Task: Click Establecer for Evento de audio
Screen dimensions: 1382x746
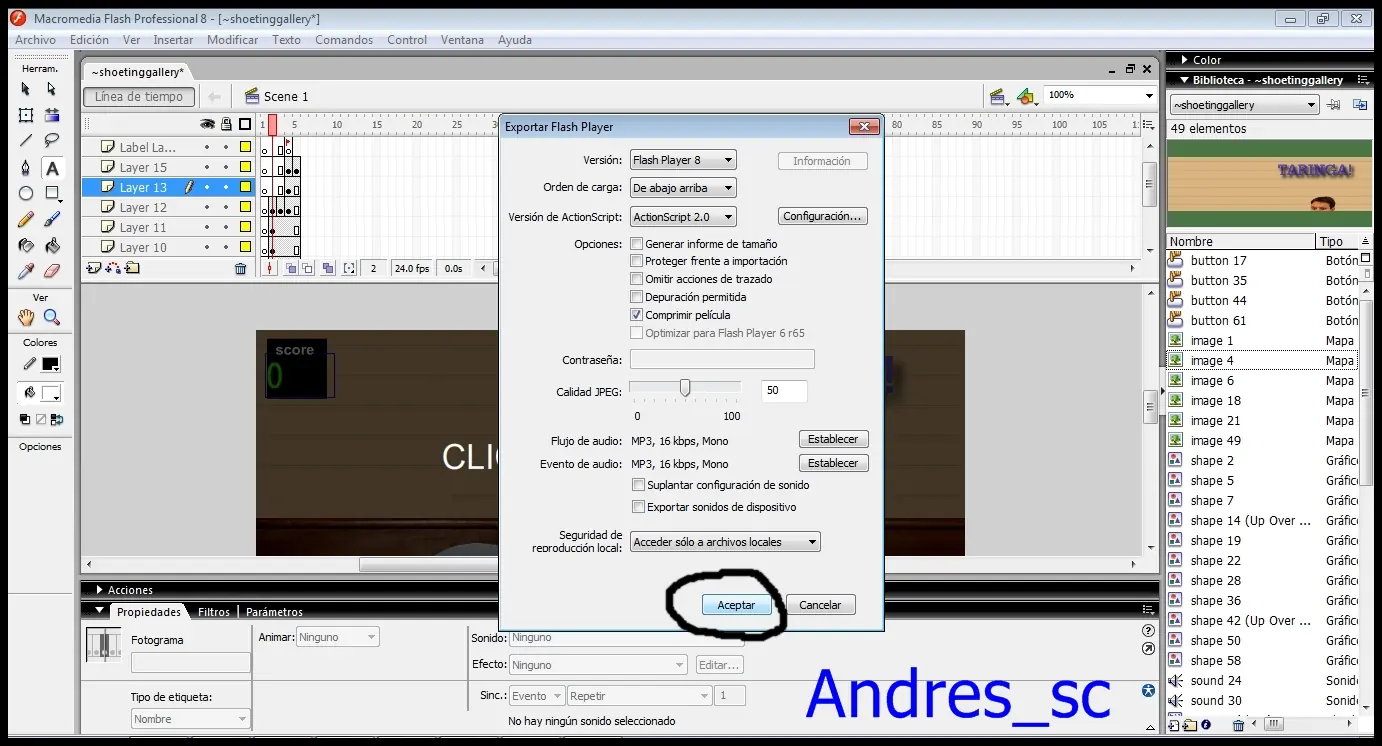Action: tap(833, 463)
